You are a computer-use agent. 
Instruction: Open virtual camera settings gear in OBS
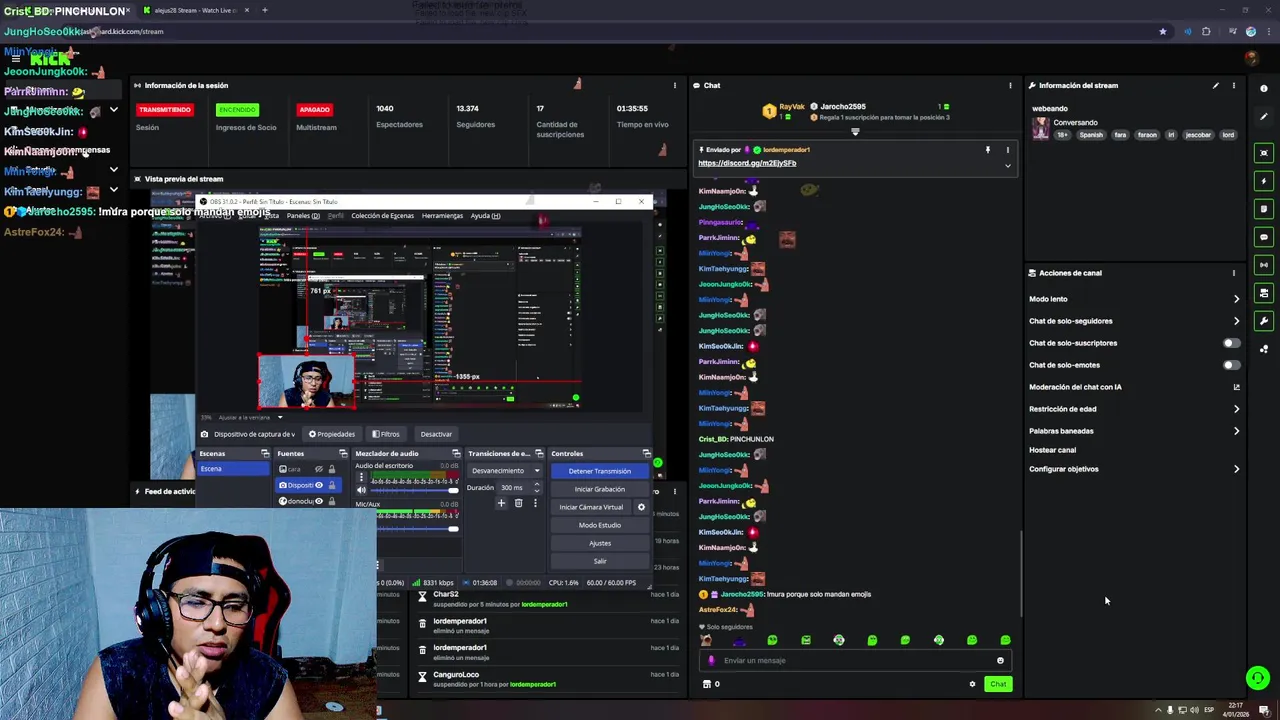(x=641, y=507)
